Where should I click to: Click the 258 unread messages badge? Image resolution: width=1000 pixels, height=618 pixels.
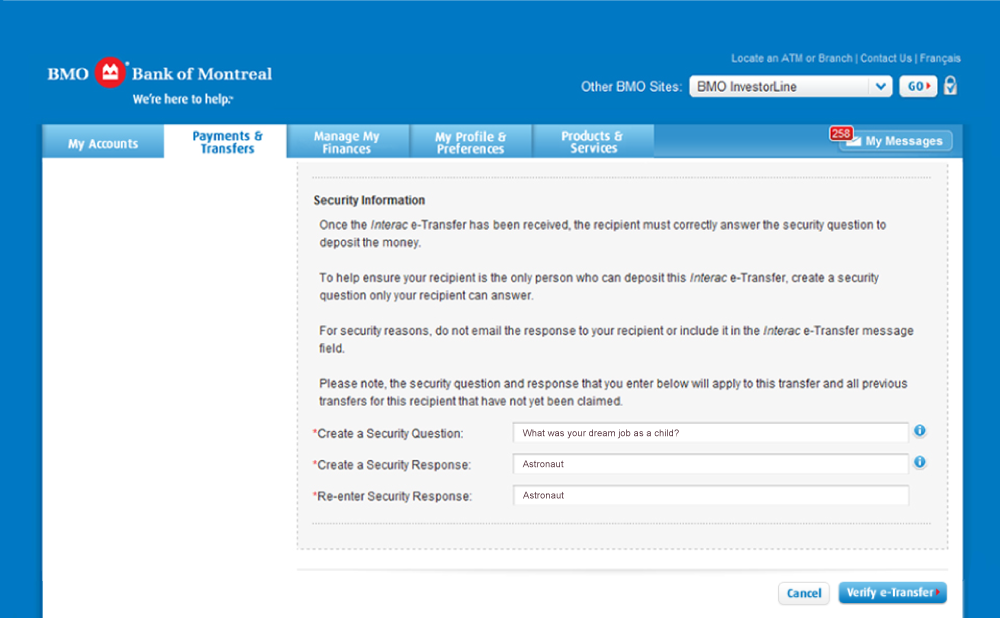tap(841, 133)
